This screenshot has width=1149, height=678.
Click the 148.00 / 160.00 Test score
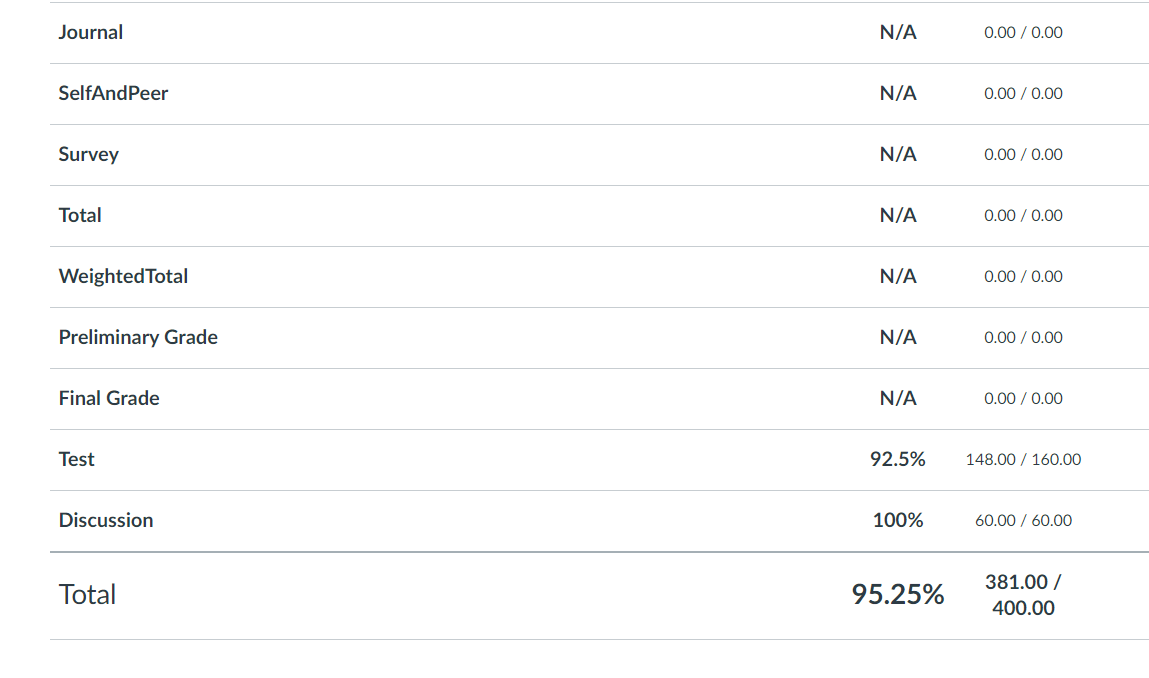1023,460
